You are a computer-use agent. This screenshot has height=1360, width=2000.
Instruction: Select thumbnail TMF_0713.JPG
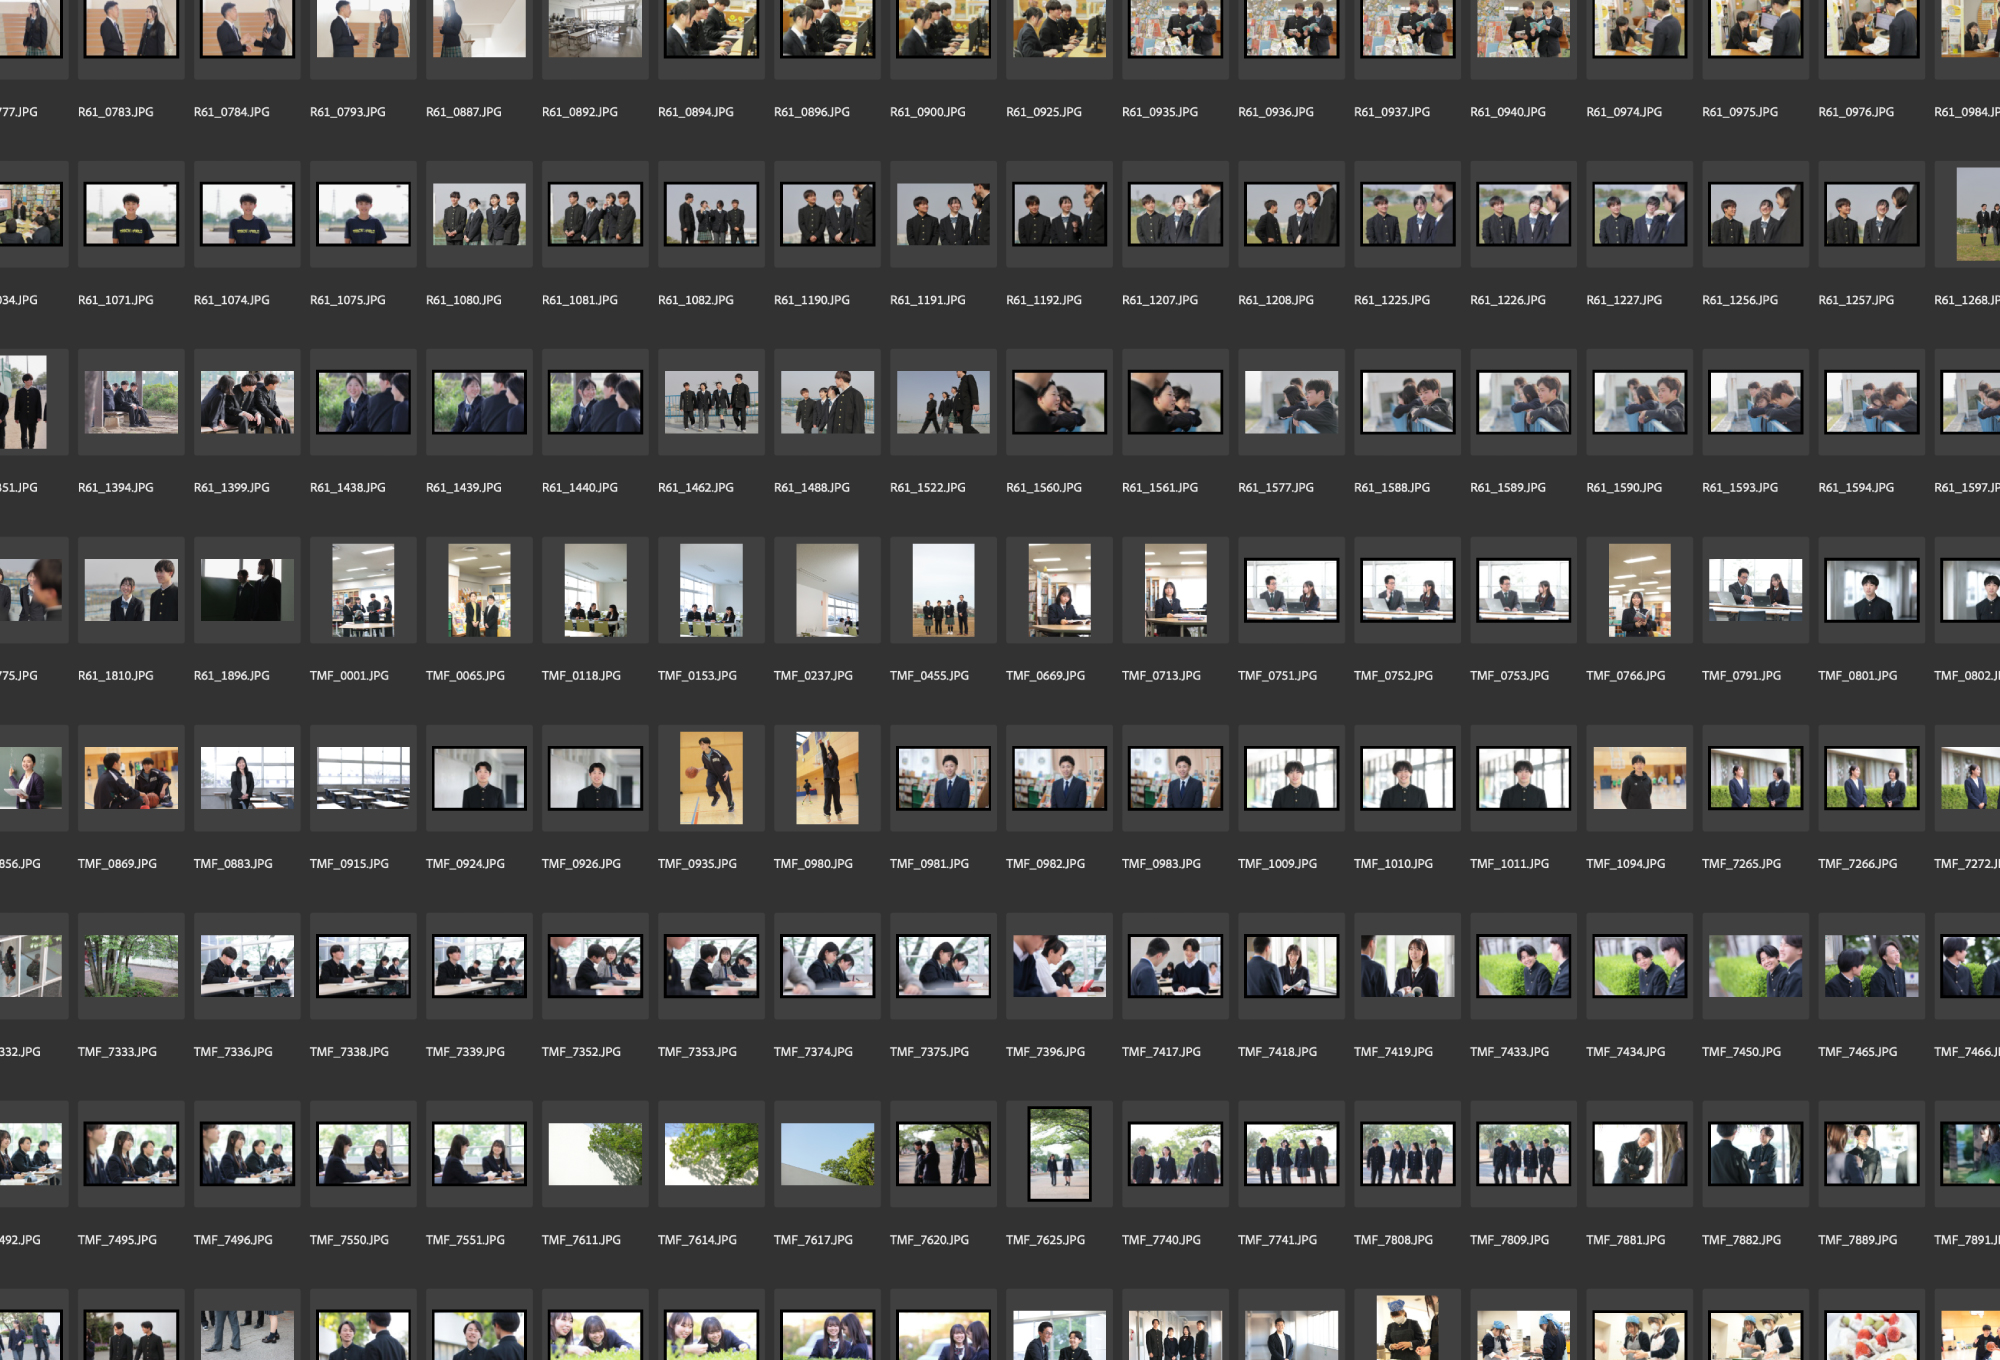tap(1175, 590)
